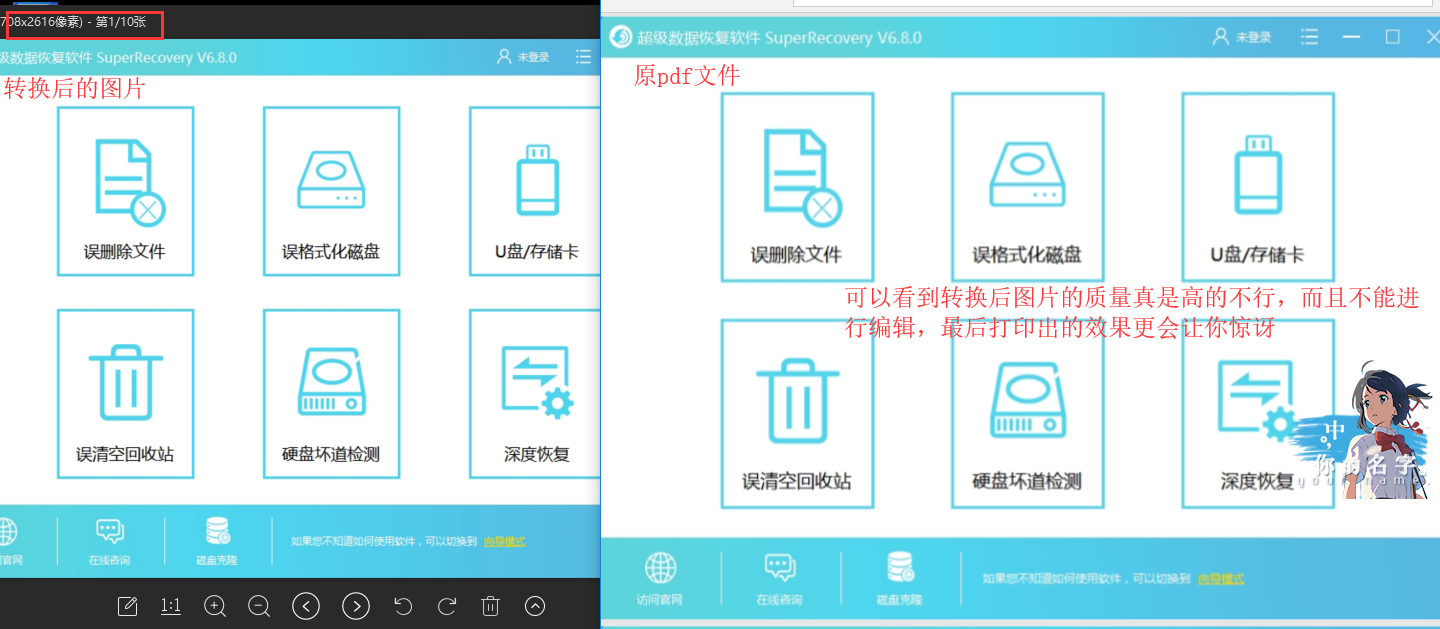The width and height of the screenshot is (1440, 629).
Task: Click the SuperRecovery V6.8.0 title in left image
Action: [167, 58]
